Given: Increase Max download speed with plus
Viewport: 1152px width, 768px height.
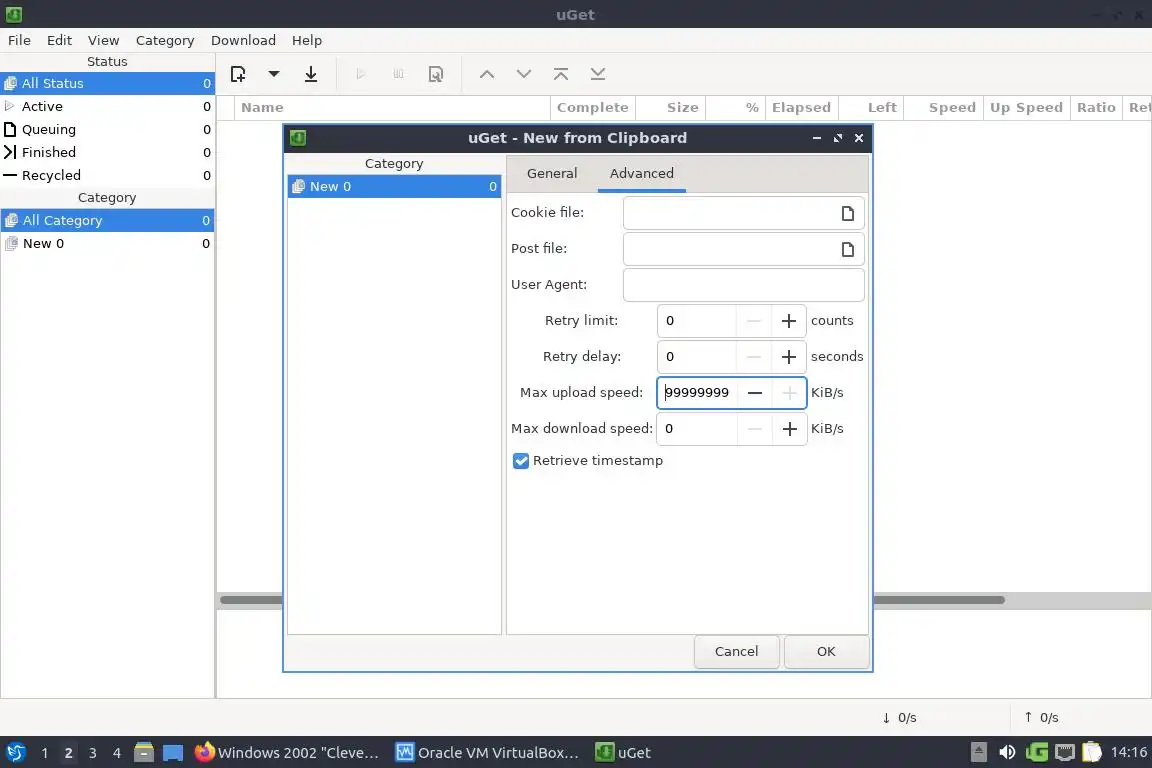Looking at the screenshot, I should 789,429.
